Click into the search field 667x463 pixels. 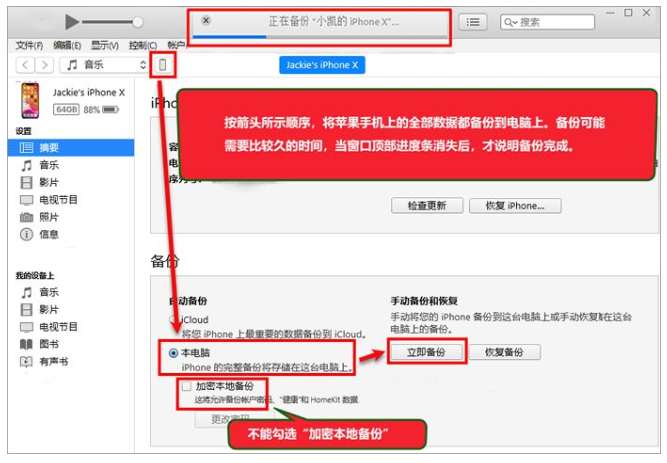(x=547, y=22)
